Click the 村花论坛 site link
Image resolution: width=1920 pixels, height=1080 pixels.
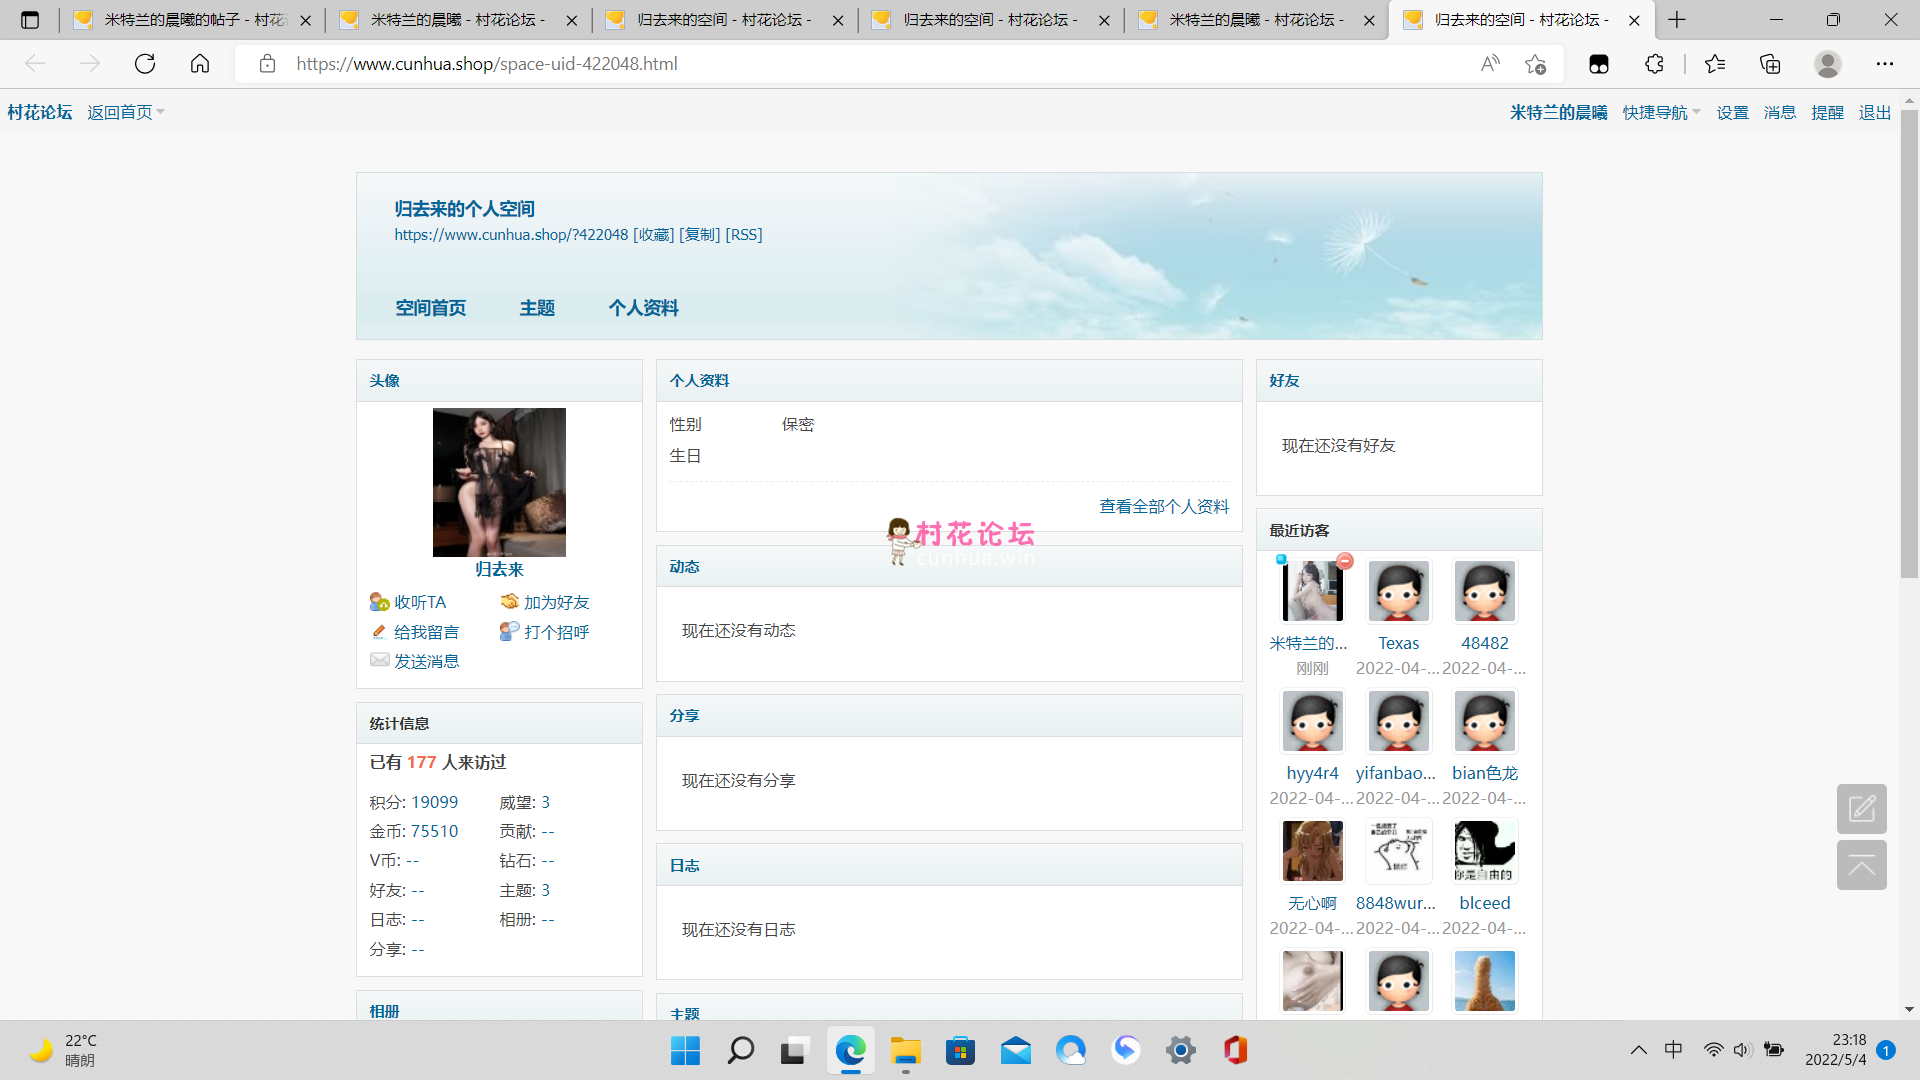coord(40,112)
